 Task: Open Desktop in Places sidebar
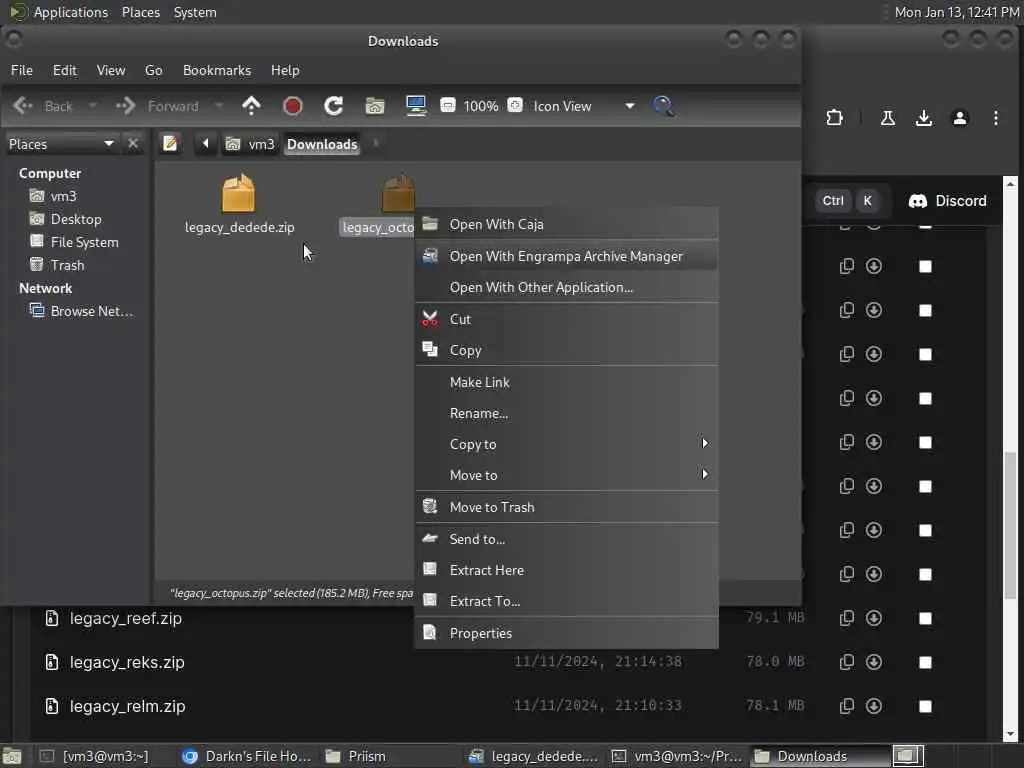(x=76, y=219)
